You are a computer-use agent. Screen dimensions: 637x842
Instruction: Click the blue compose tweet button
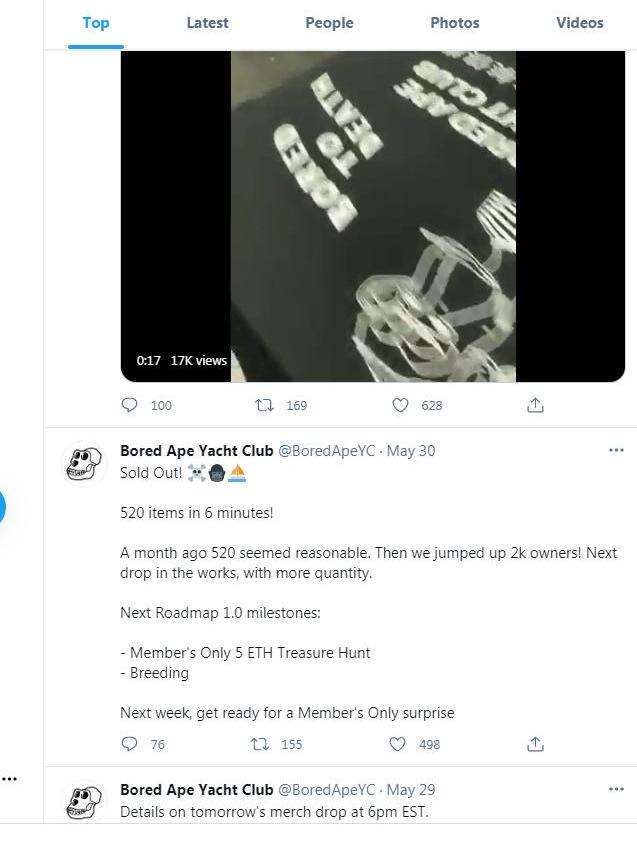tap(2, 507)
